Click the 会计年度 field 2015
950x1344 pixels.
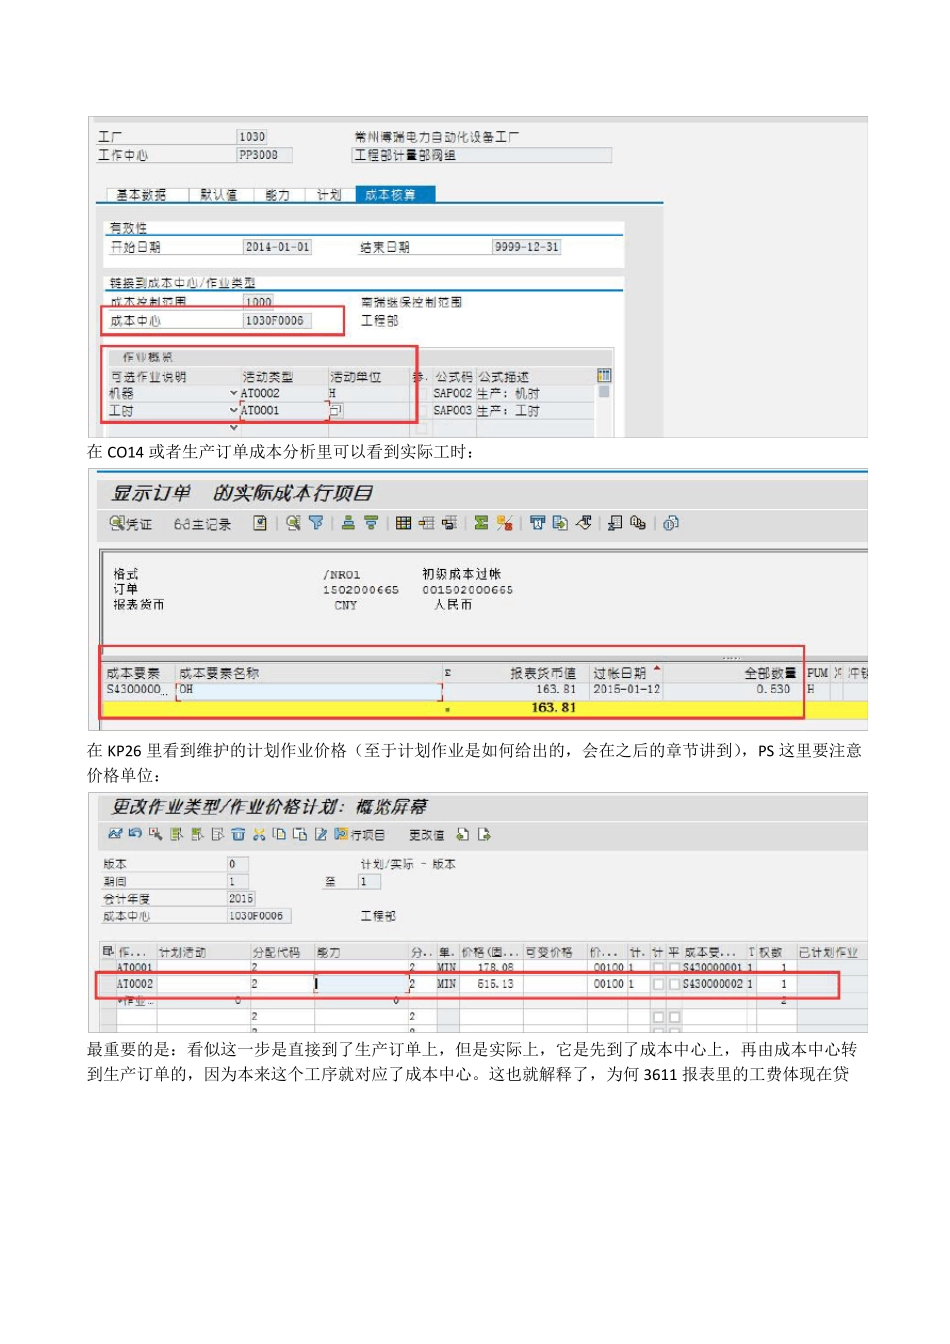pyautogui.click(x=241, y=899)
